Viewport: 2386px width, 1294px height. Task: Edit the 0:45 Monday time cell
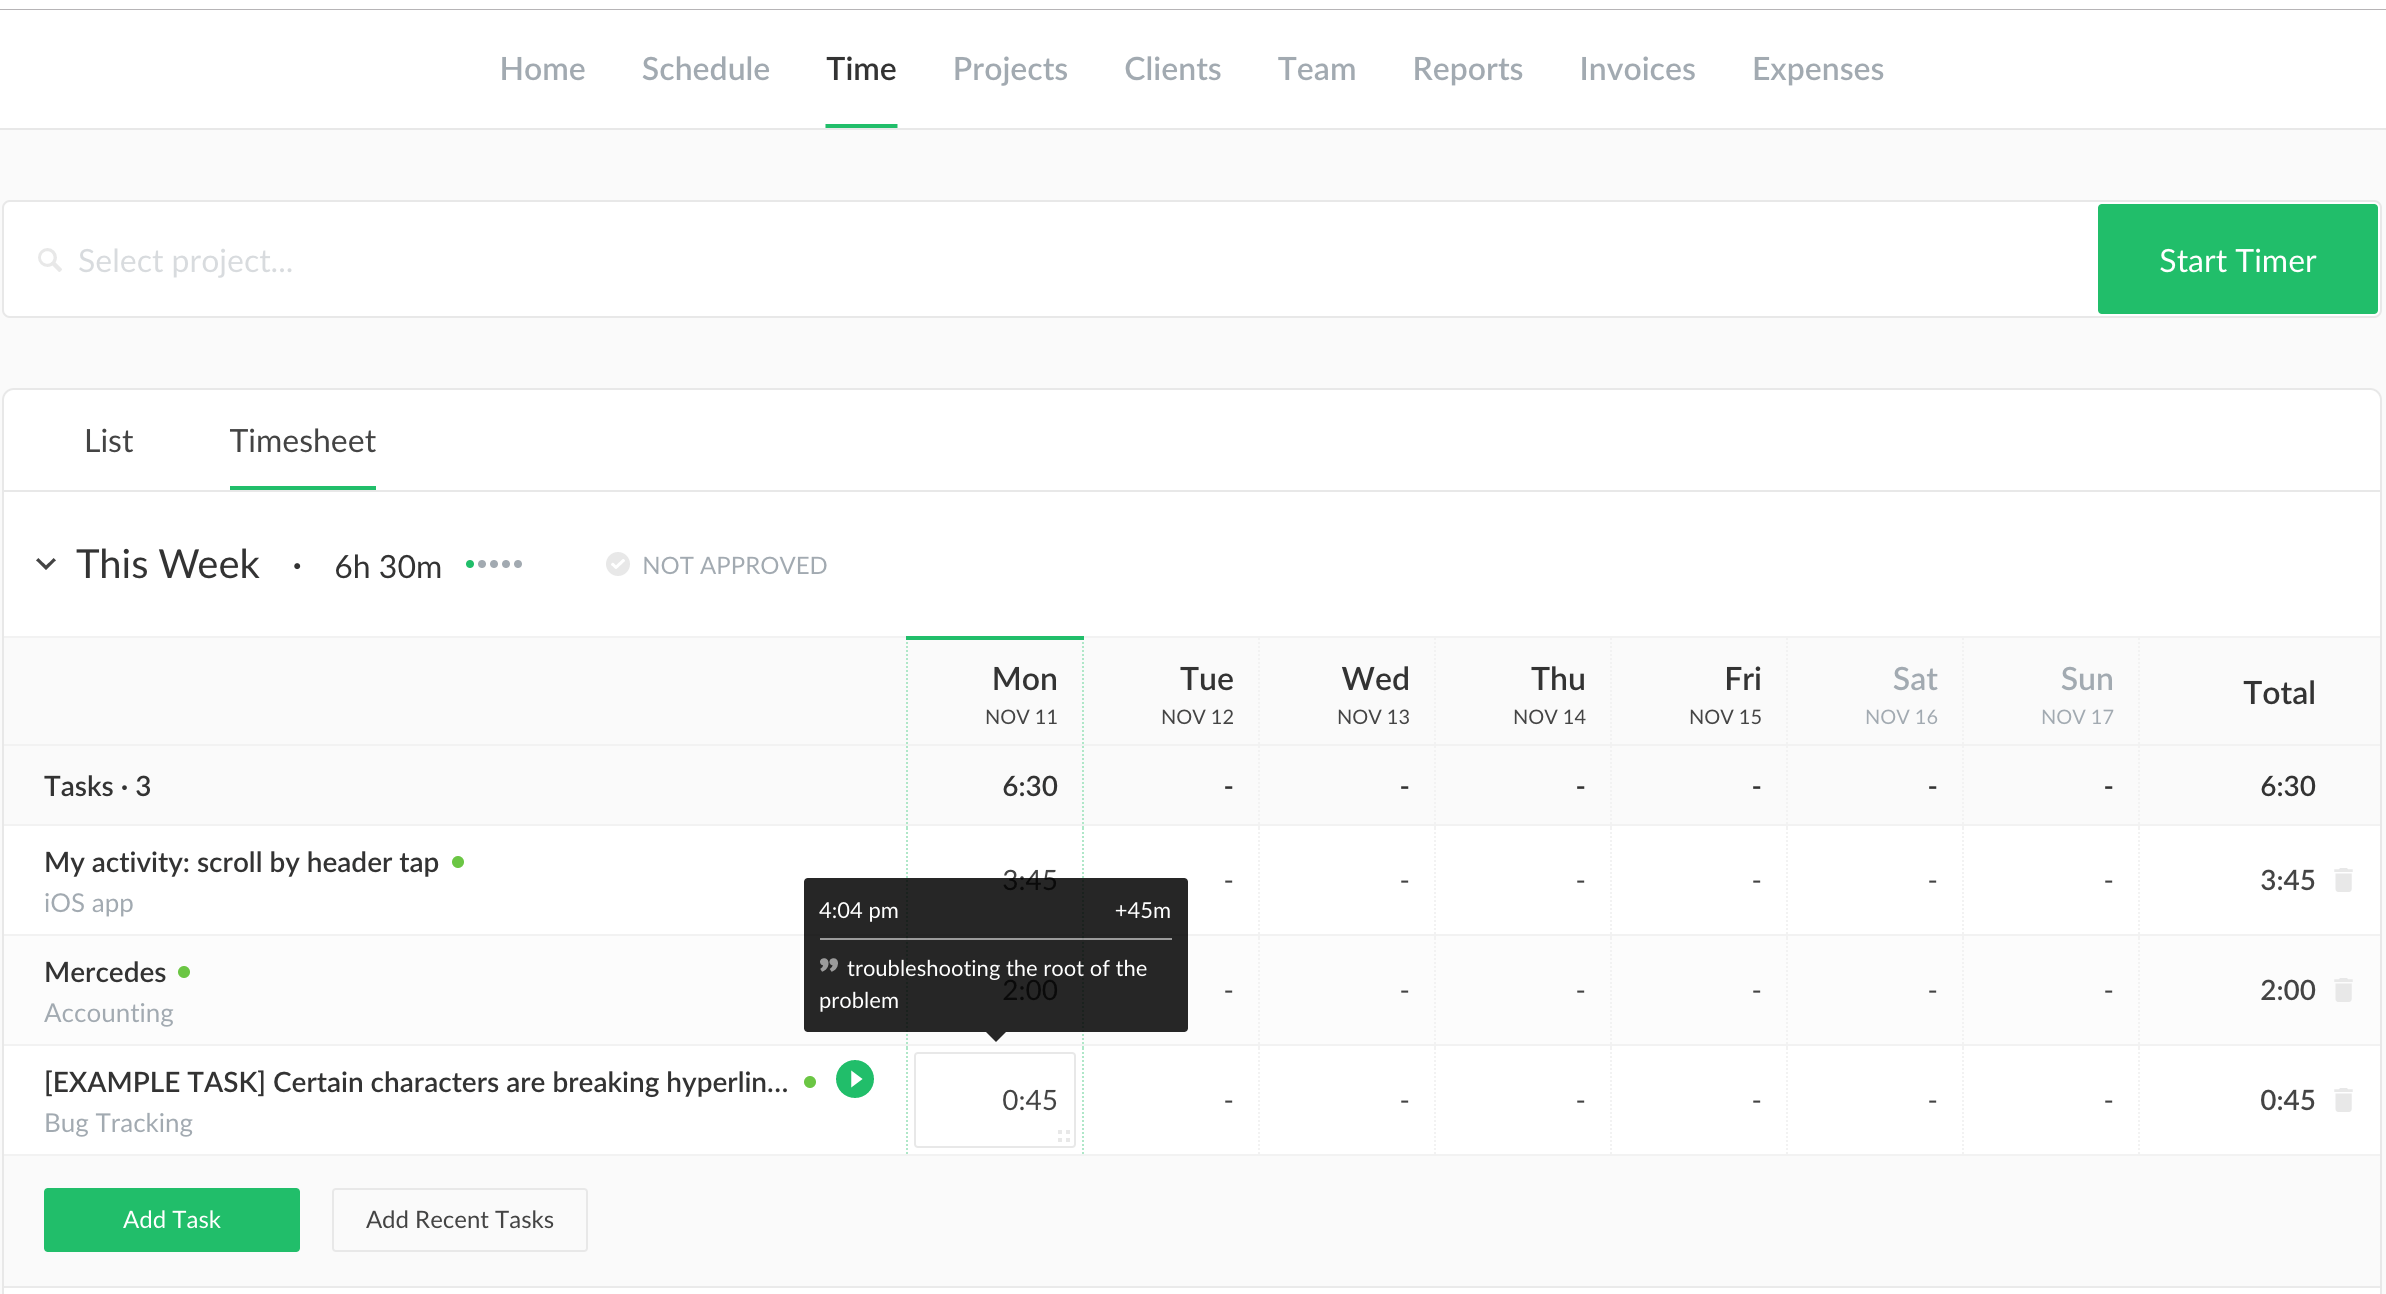995,1100
